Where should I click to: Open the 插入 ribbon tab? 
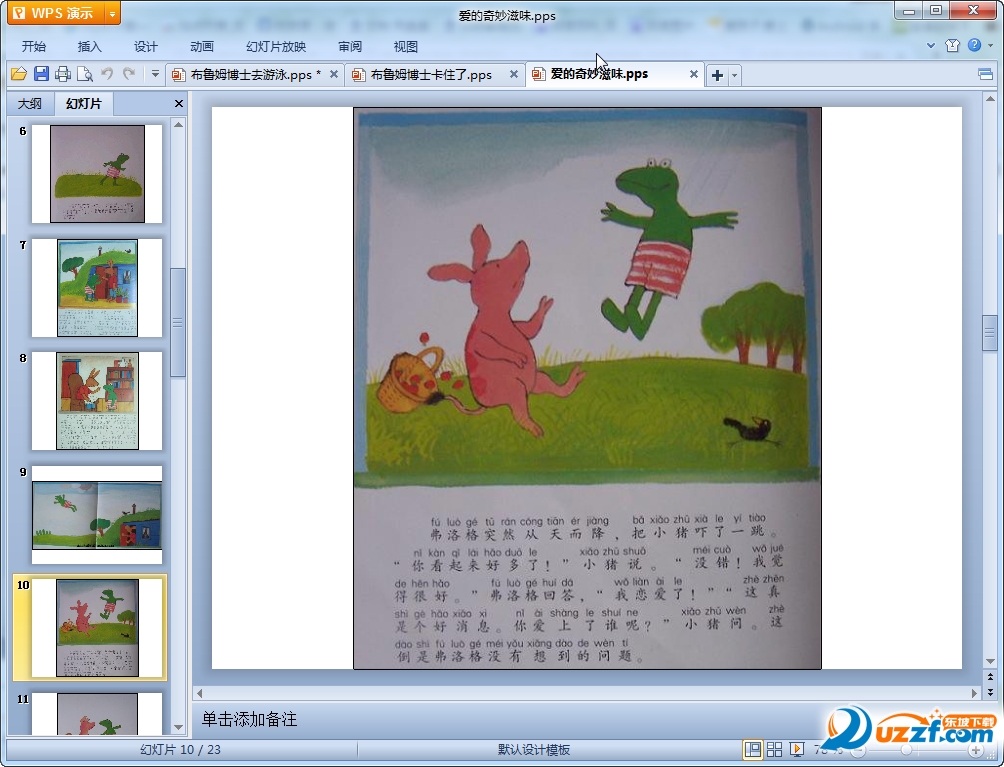pos(90,47)
